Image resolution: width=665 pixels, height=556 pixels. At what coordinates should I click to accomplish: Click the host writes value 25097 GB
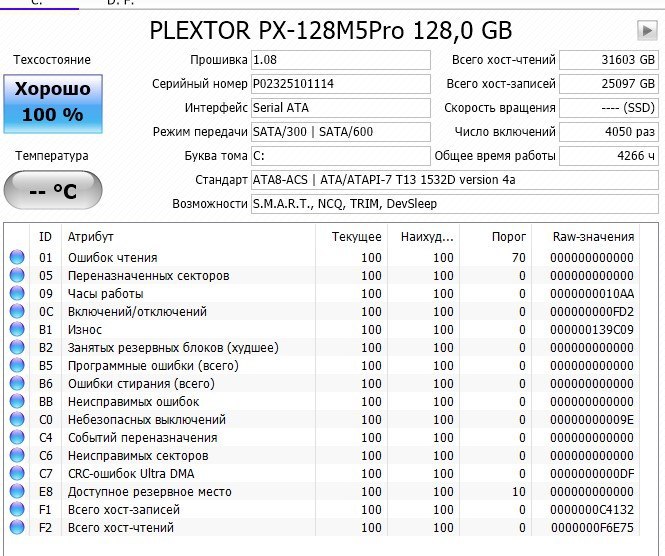coord(609,84)
